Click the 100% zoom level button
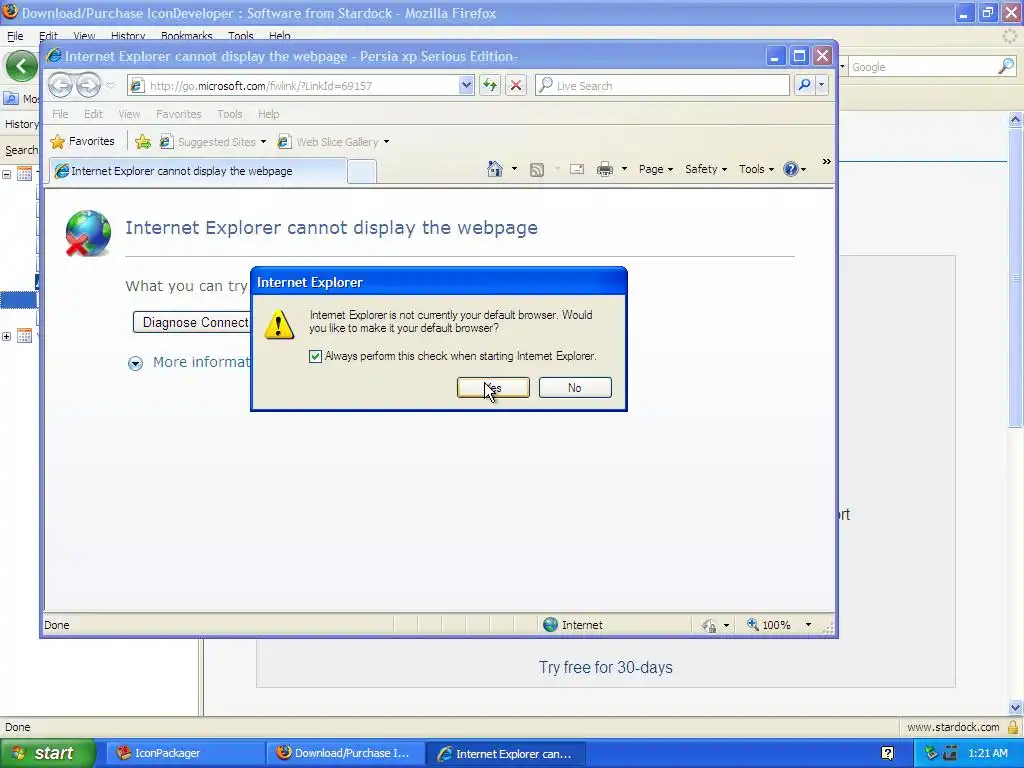 769,625
